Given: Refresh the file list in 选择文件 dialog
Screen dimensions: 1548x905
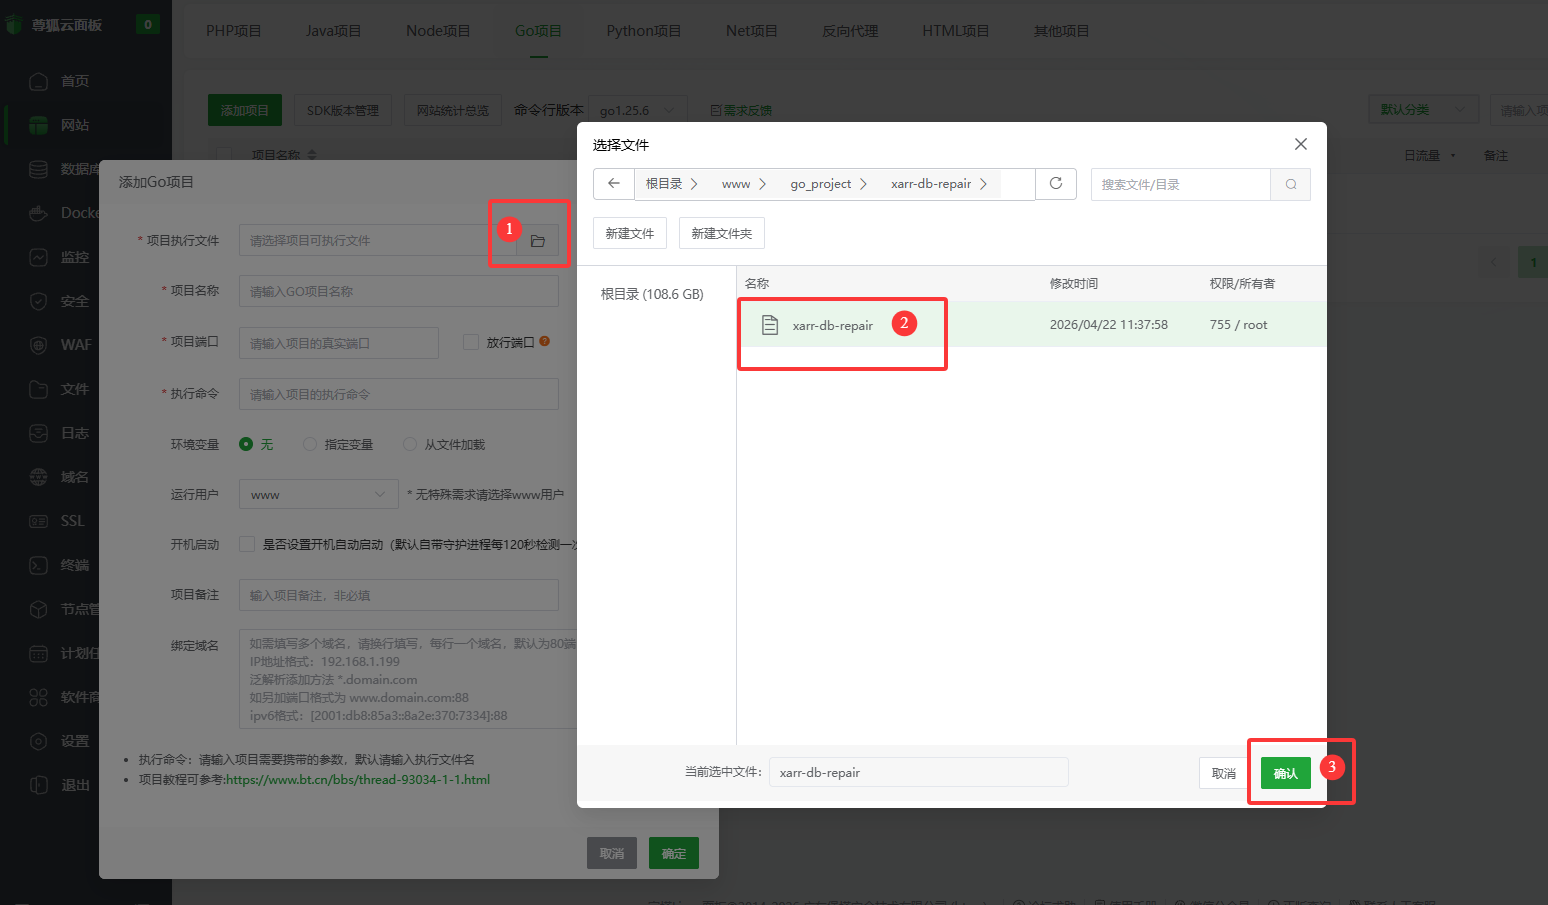Looking at the screenshot, I should click(1056, 183).
